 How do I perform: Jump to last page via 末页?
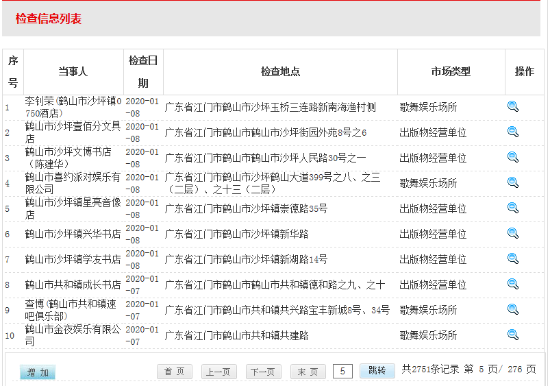[308, 372]
